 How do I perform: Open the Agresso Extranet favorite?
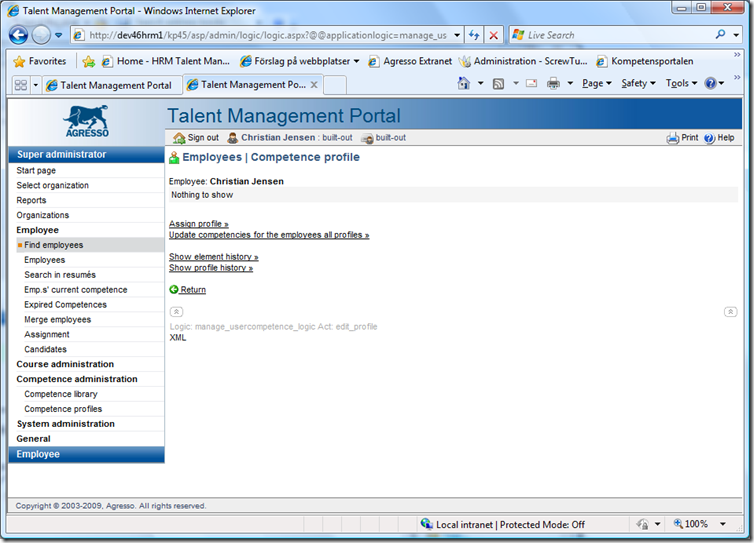[410, 61]
